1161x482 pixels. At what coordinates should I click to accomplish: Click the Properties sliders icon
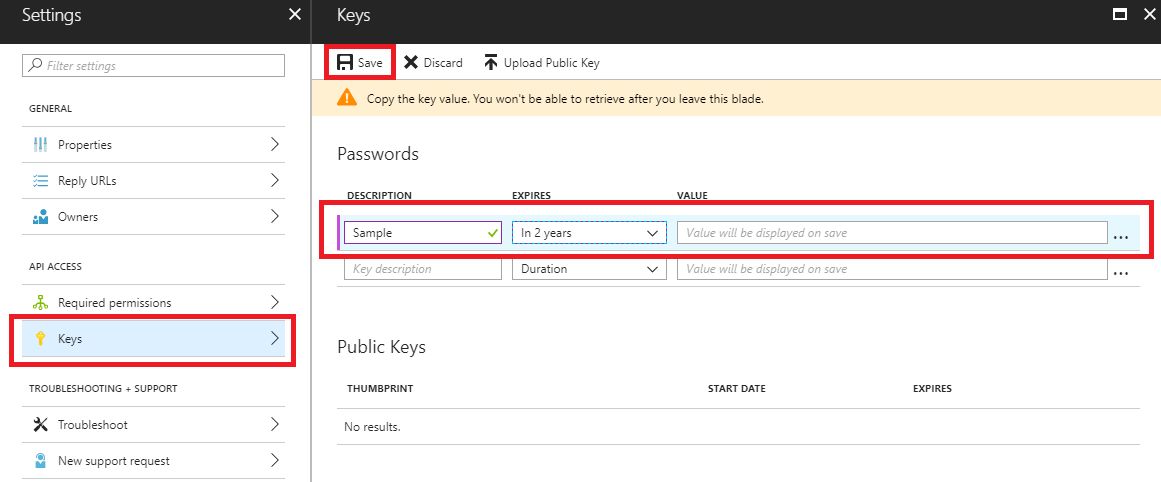(x=41, y=144)
